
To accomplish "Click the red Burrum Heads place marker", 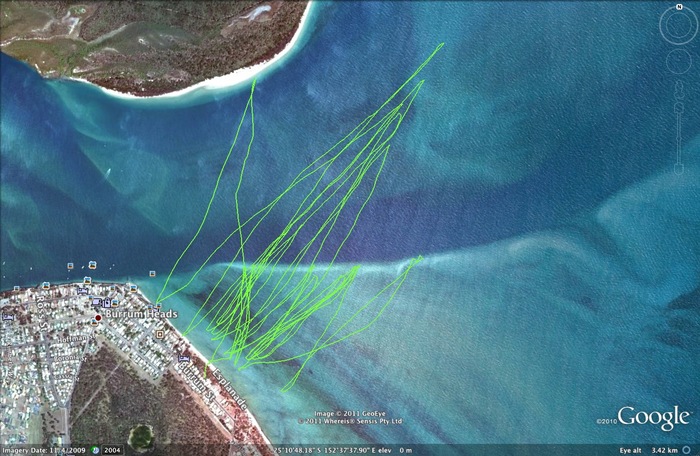I will [97, 318].
